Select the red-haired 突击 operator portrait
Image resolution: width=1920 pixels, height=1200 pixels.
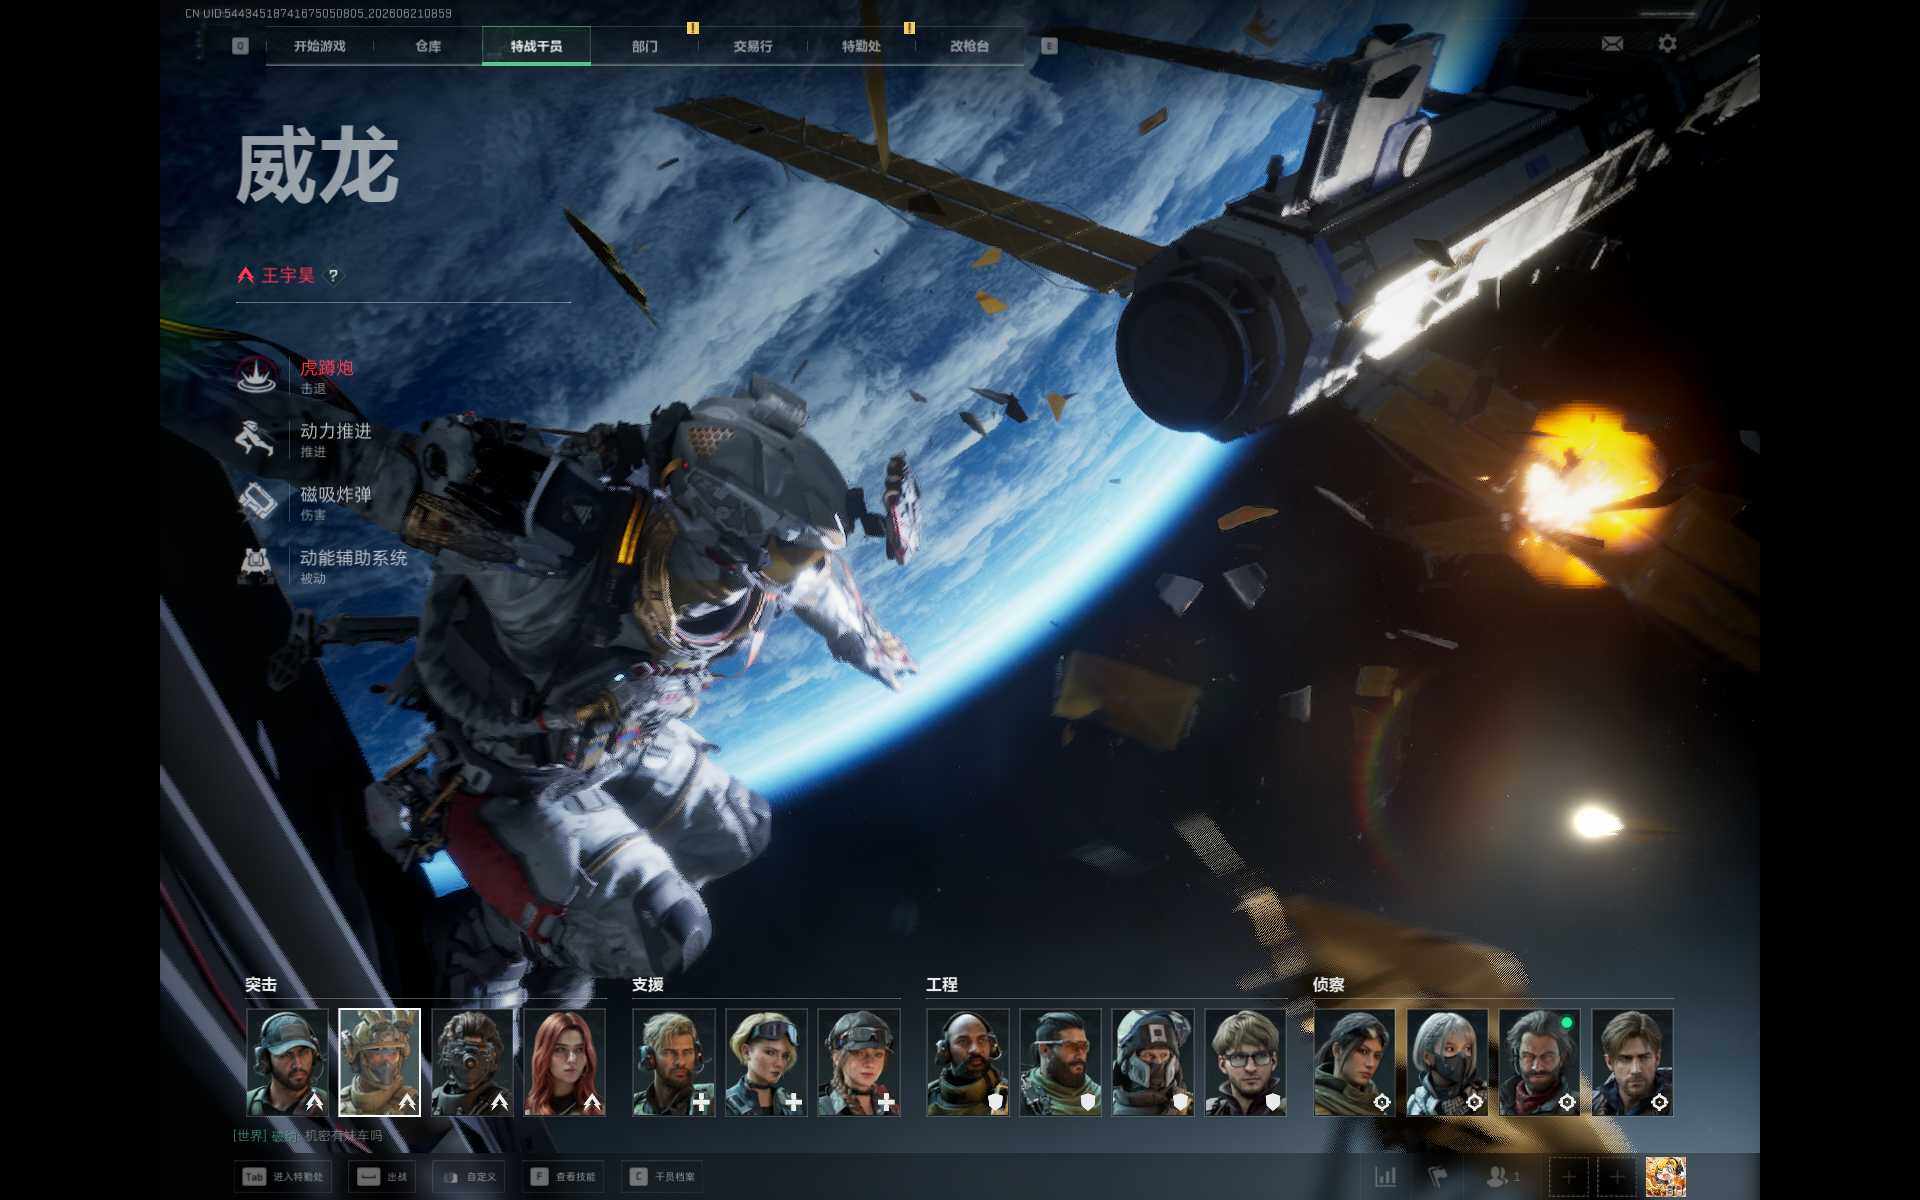(x=565, y=1062)
